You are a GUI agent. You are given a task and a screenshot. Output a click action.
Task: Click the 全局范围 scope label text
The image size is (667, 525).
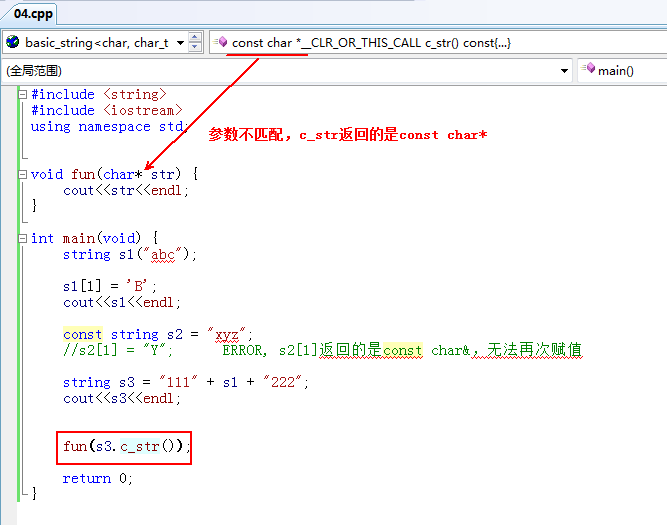[34, 71]
